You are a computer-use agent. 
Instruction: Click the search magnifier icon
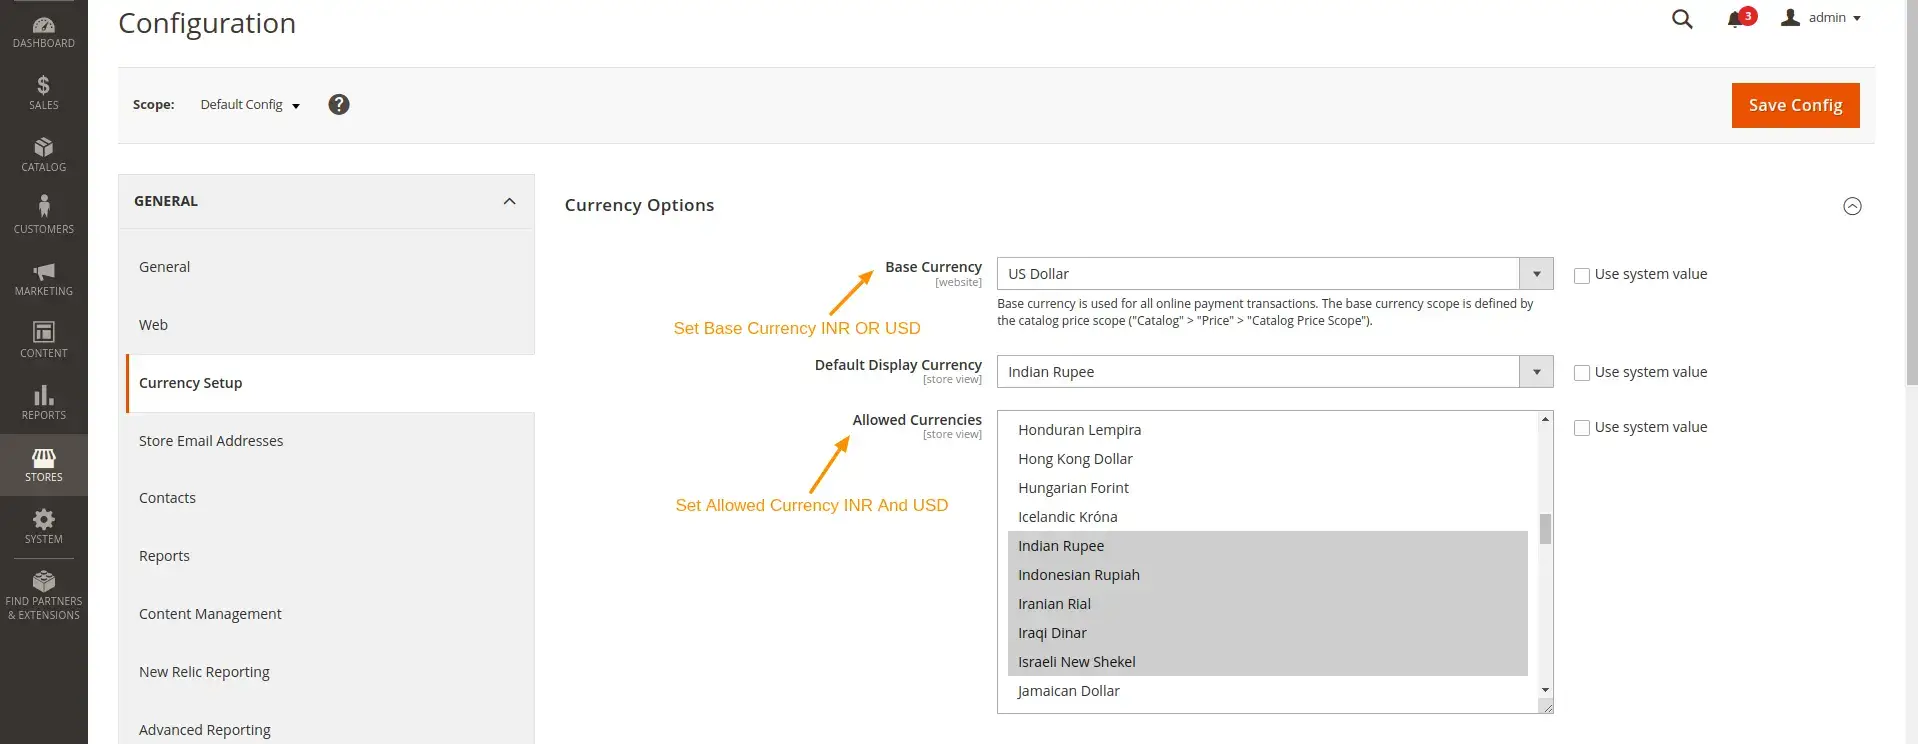tap(1682, 19)
